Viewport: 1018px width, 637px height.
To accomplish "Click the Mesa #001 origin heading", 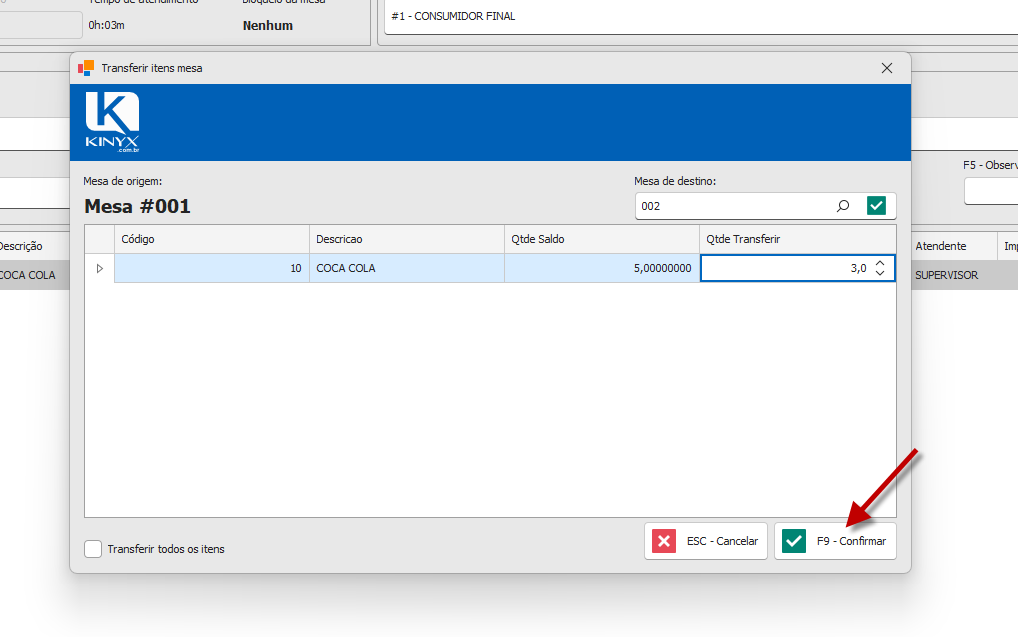I will coord(138,206).
